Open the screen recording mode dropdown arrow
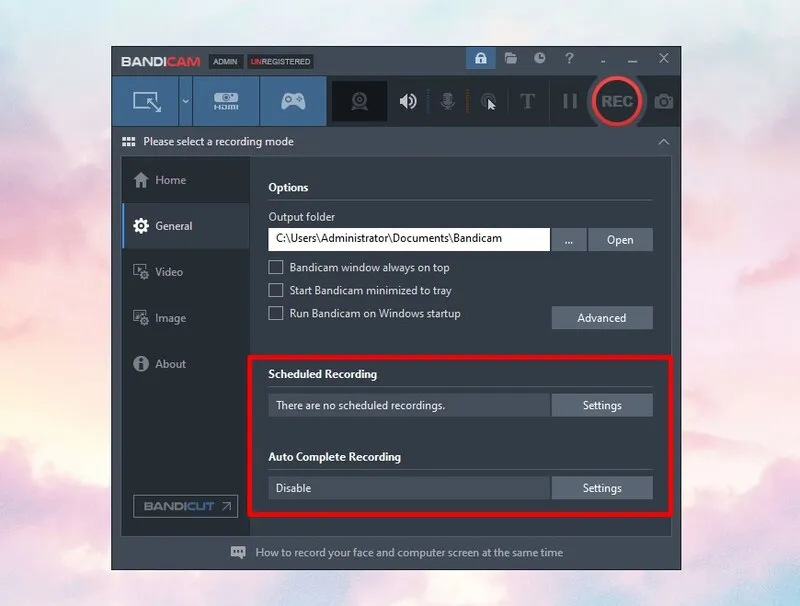800x606 pixels. (x=185, y=101)
